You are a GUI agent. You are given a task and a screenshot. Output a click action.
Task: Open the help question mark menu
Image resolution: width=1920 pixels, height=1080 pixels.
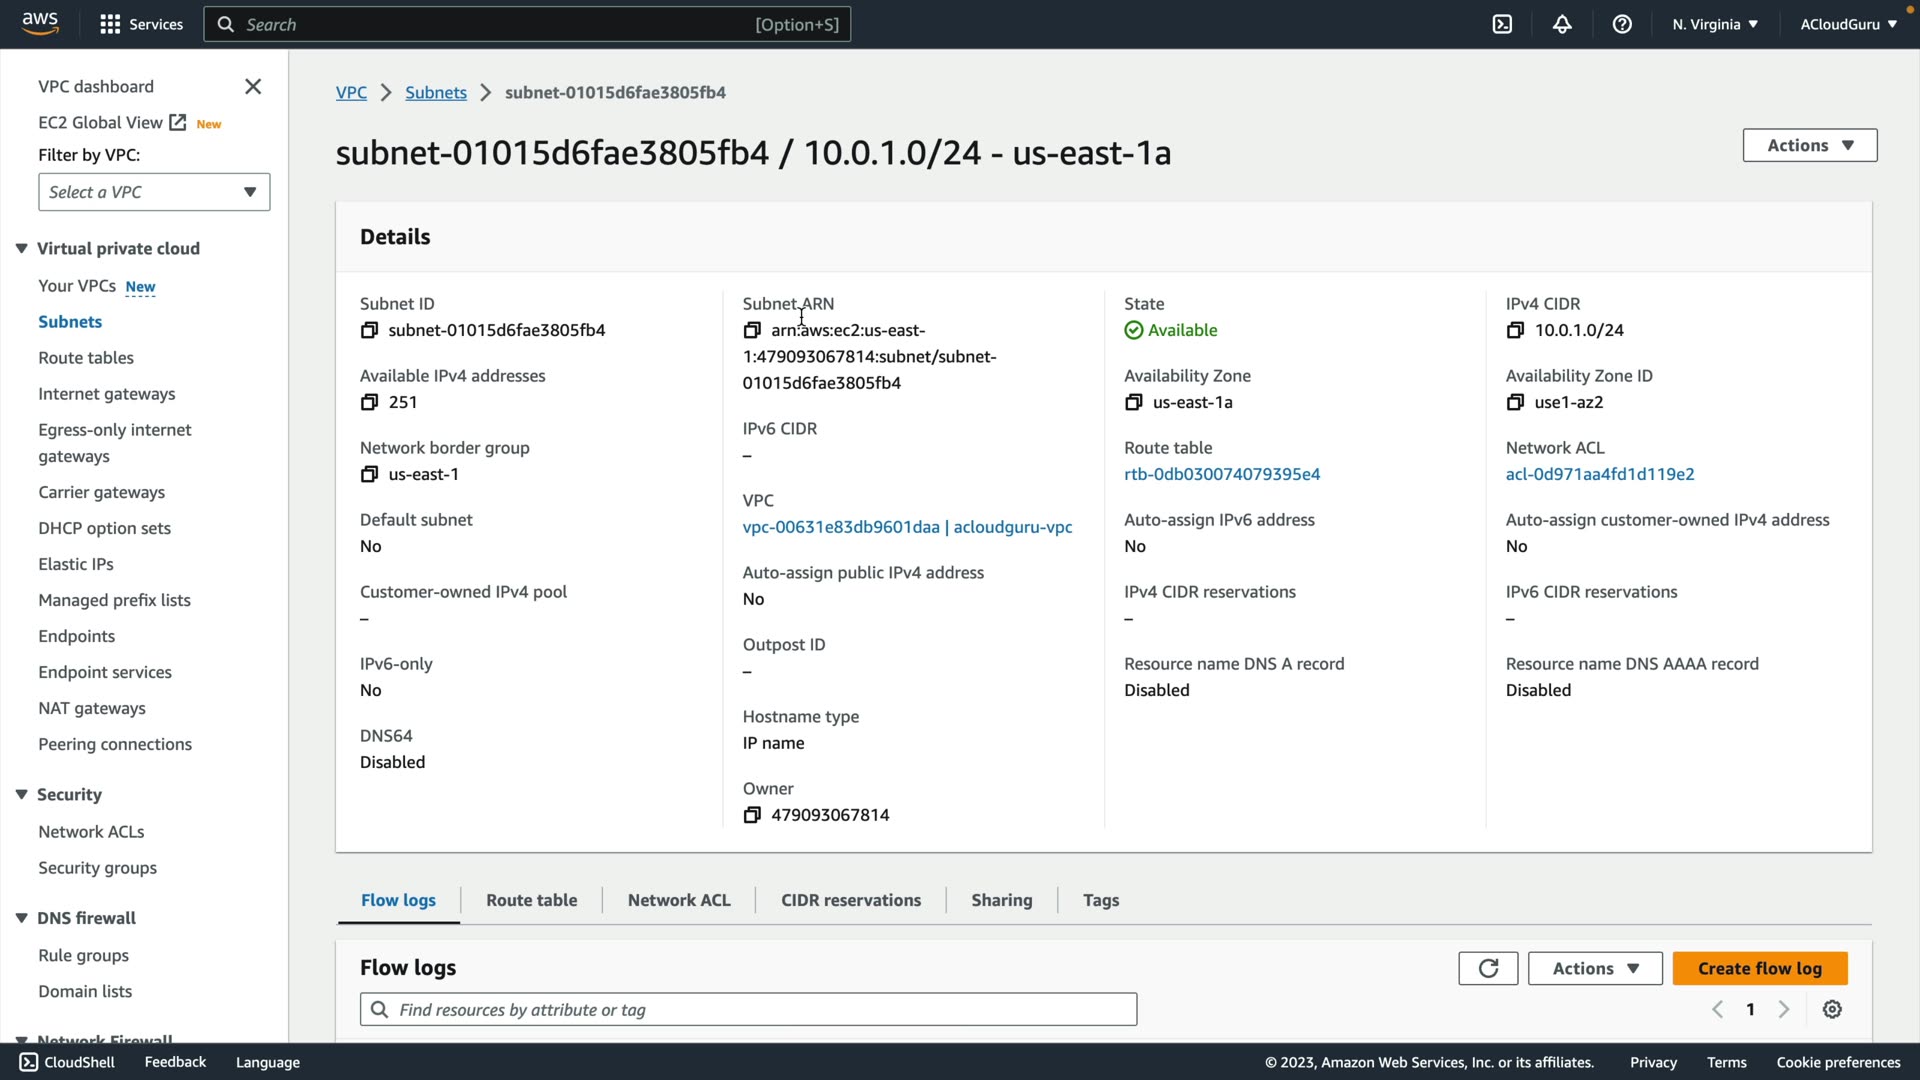[1622, 24]
